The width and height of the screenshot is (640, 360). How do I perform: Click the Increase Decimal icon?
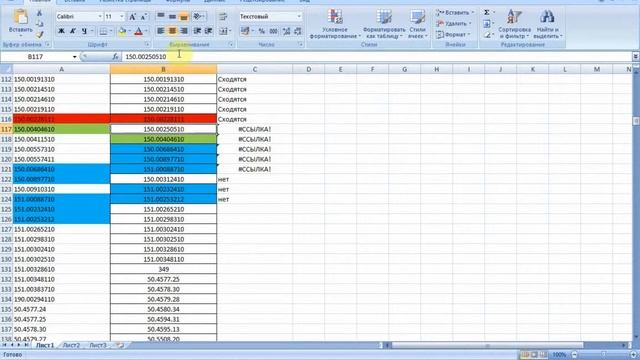286,31
